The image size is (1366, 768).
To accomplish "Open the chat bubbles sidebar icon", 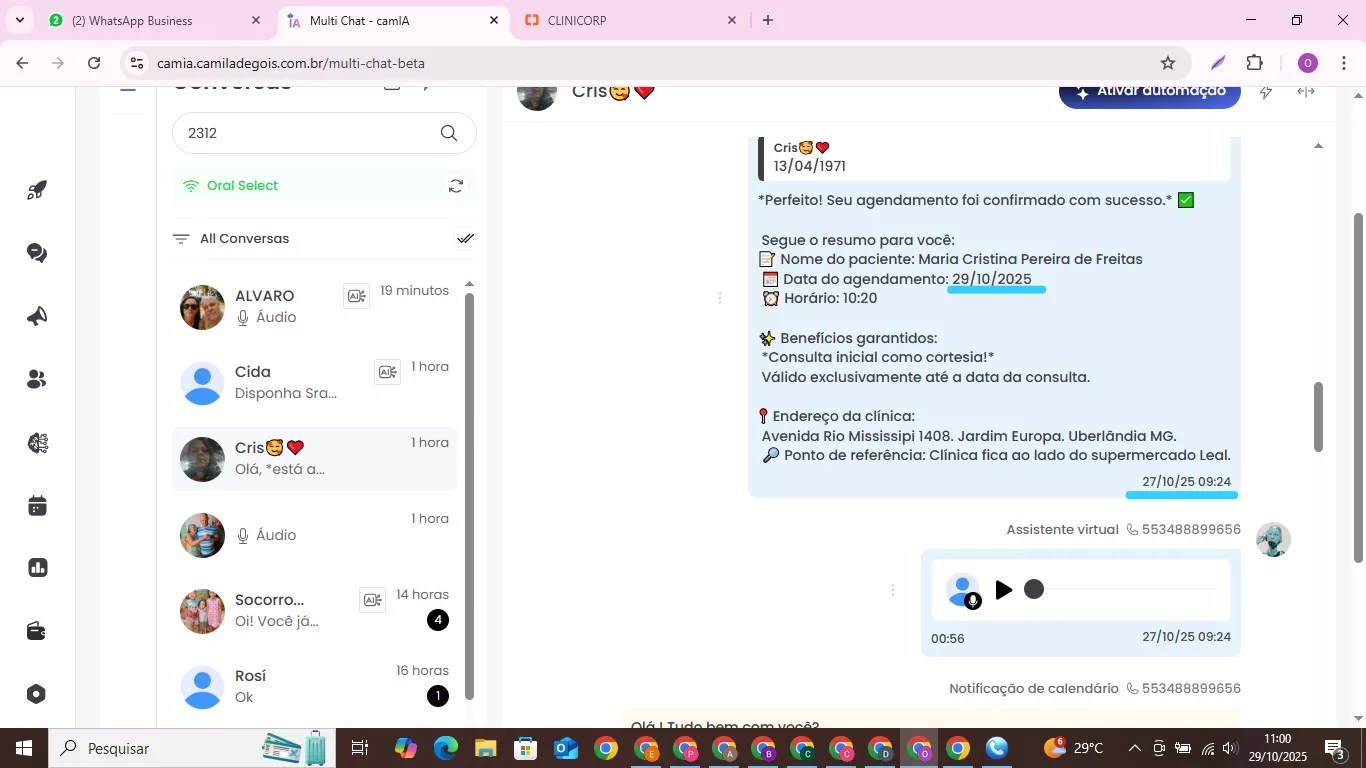I will click(37, 253).
